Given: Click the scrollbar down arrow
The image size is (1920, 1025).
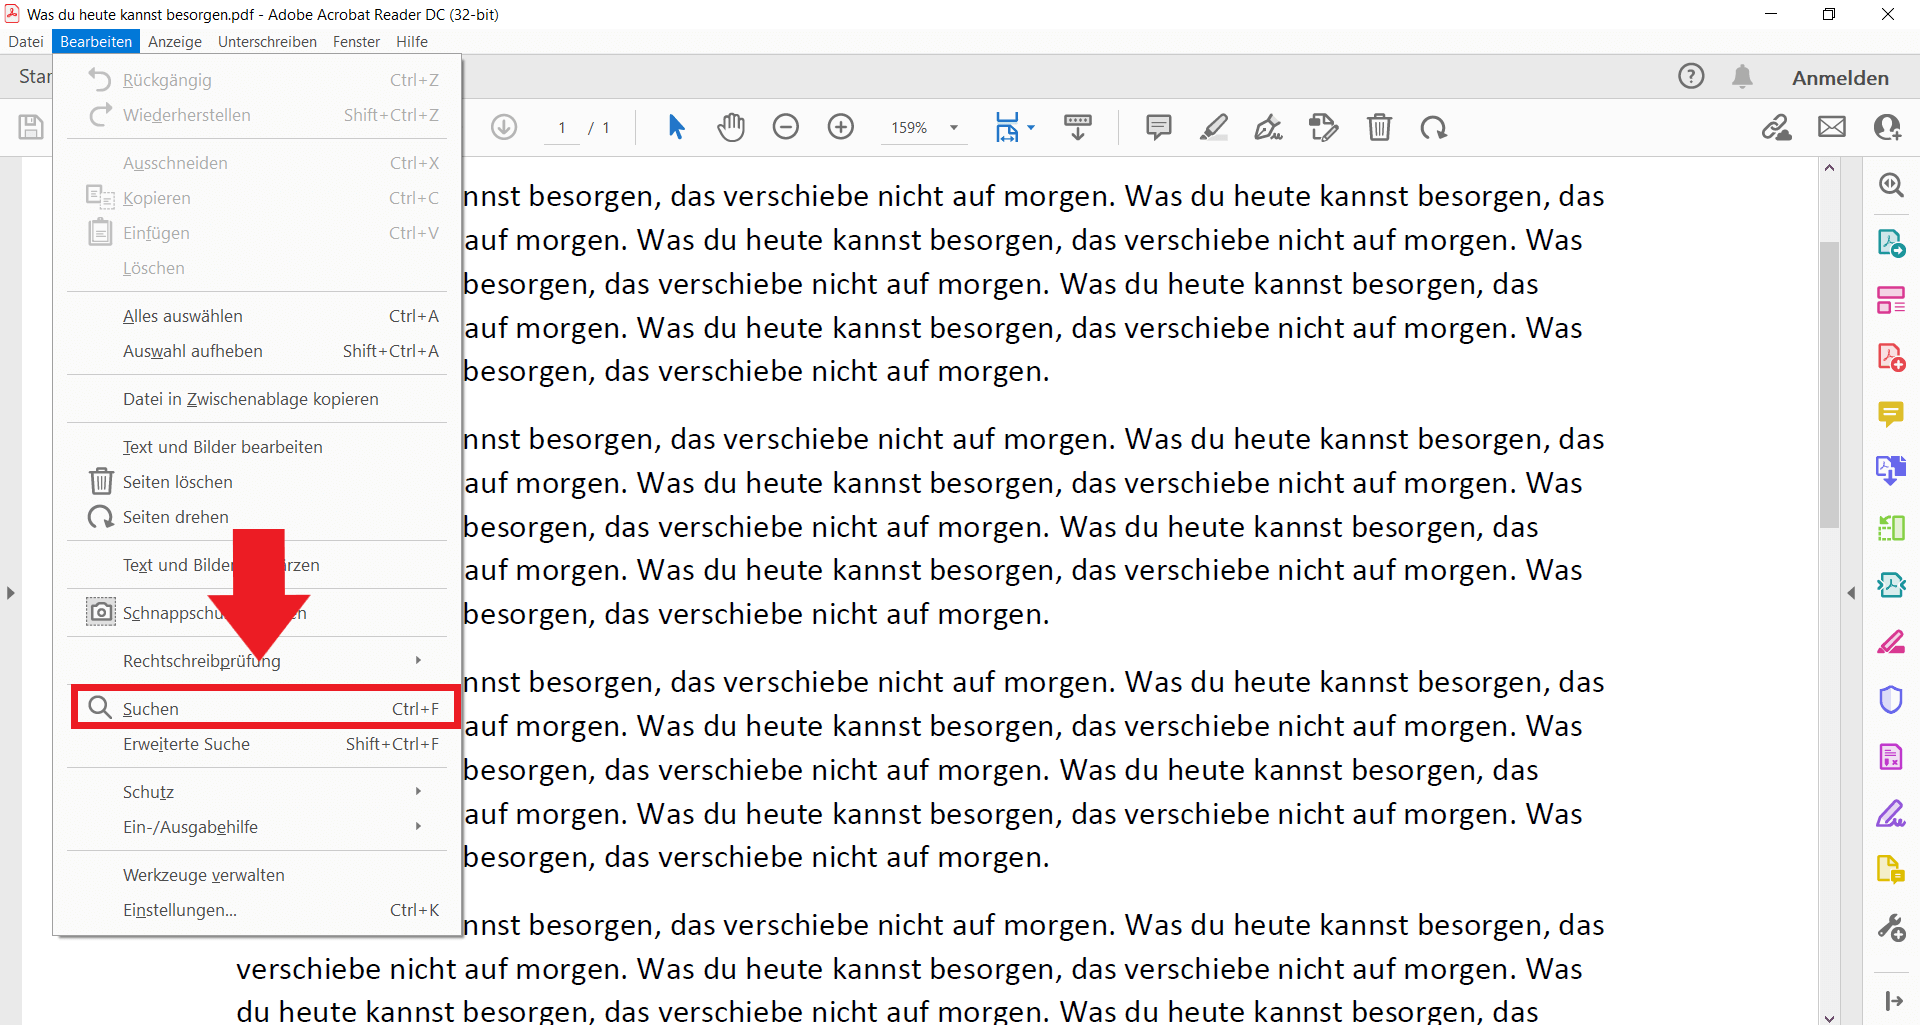Looking at the screenshot, I should point(1829,1018).
